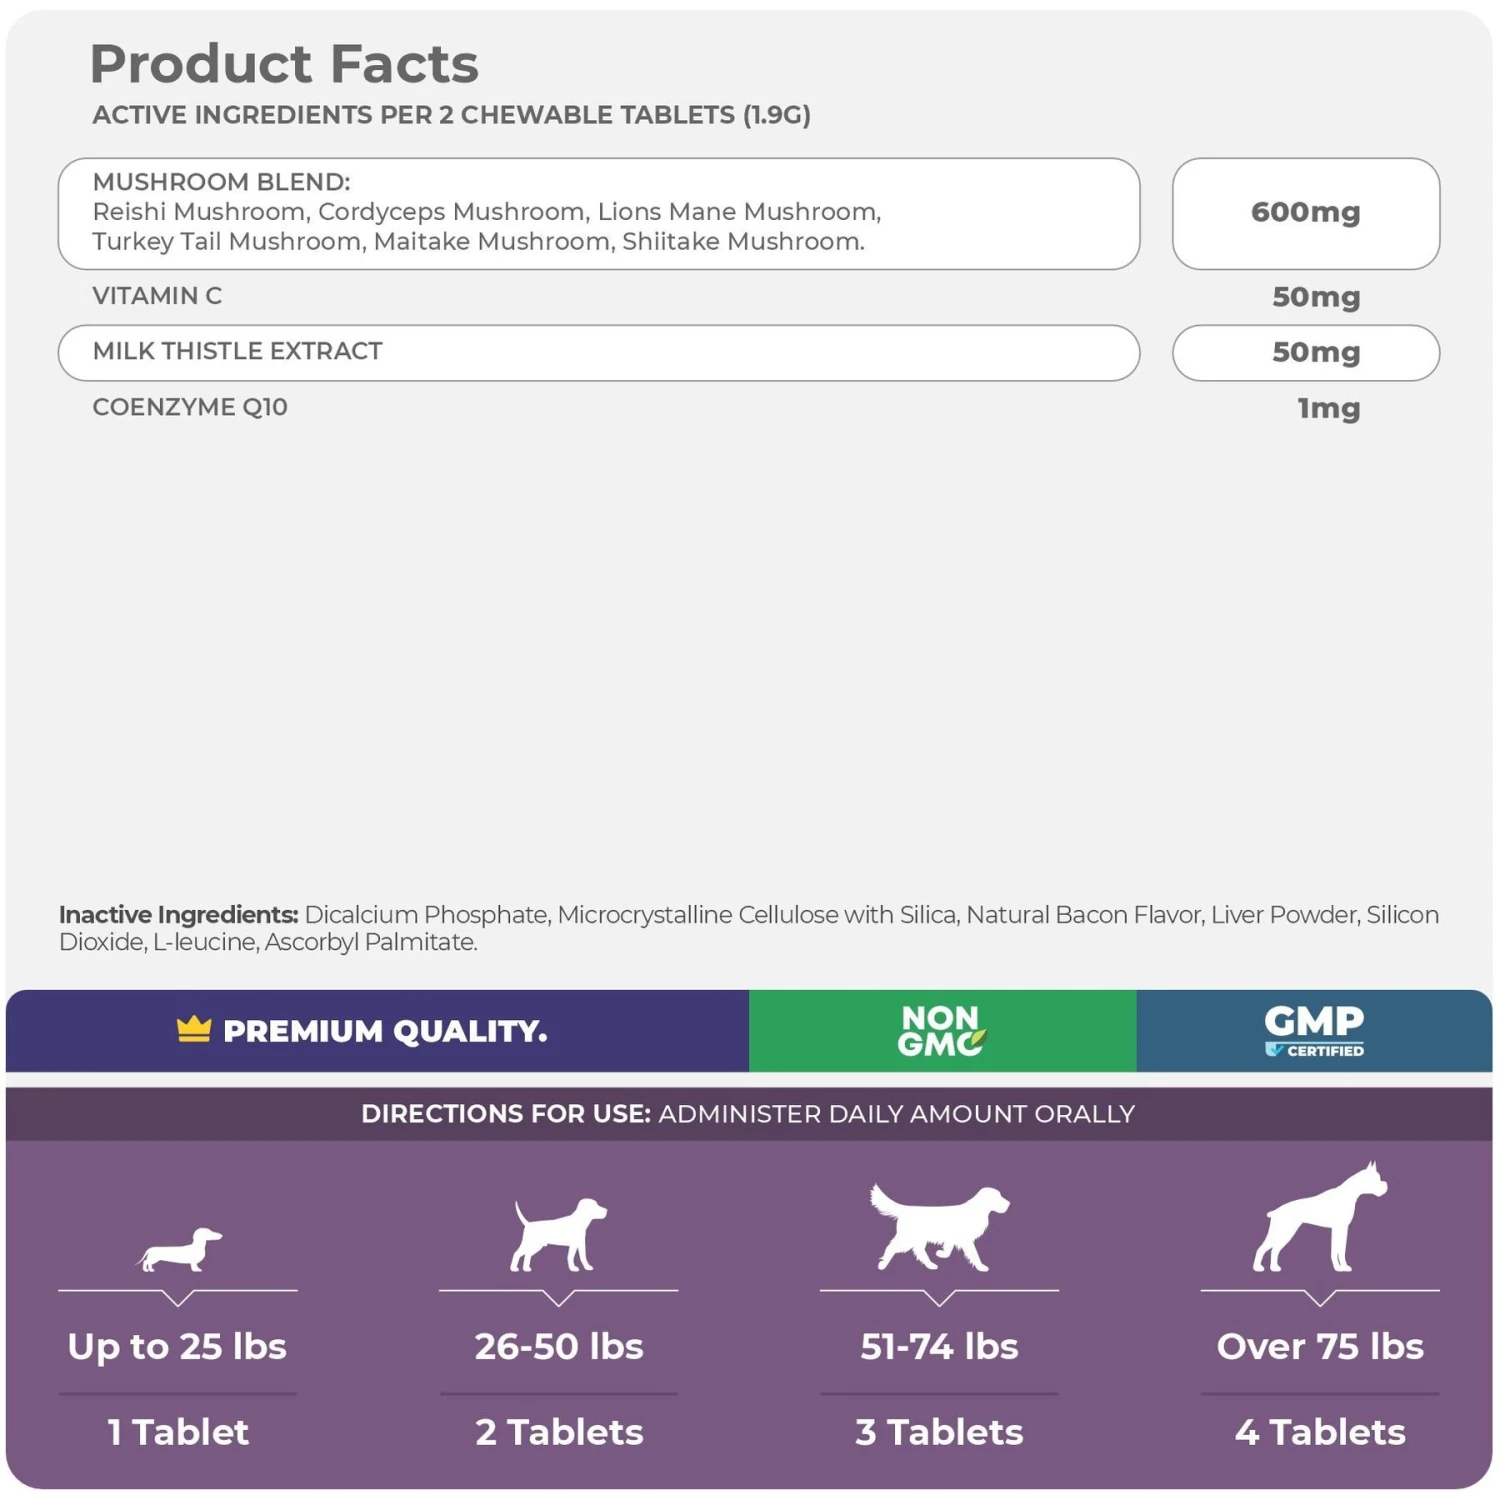Click the chevron above 26-50 lbs

pos(558,1298)
